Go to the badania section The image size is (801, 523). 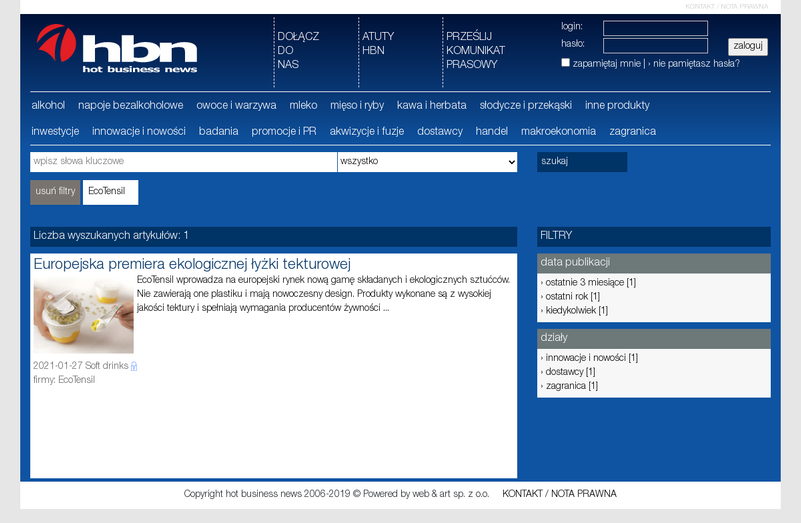pyautogui.click(x=218, y=131)
